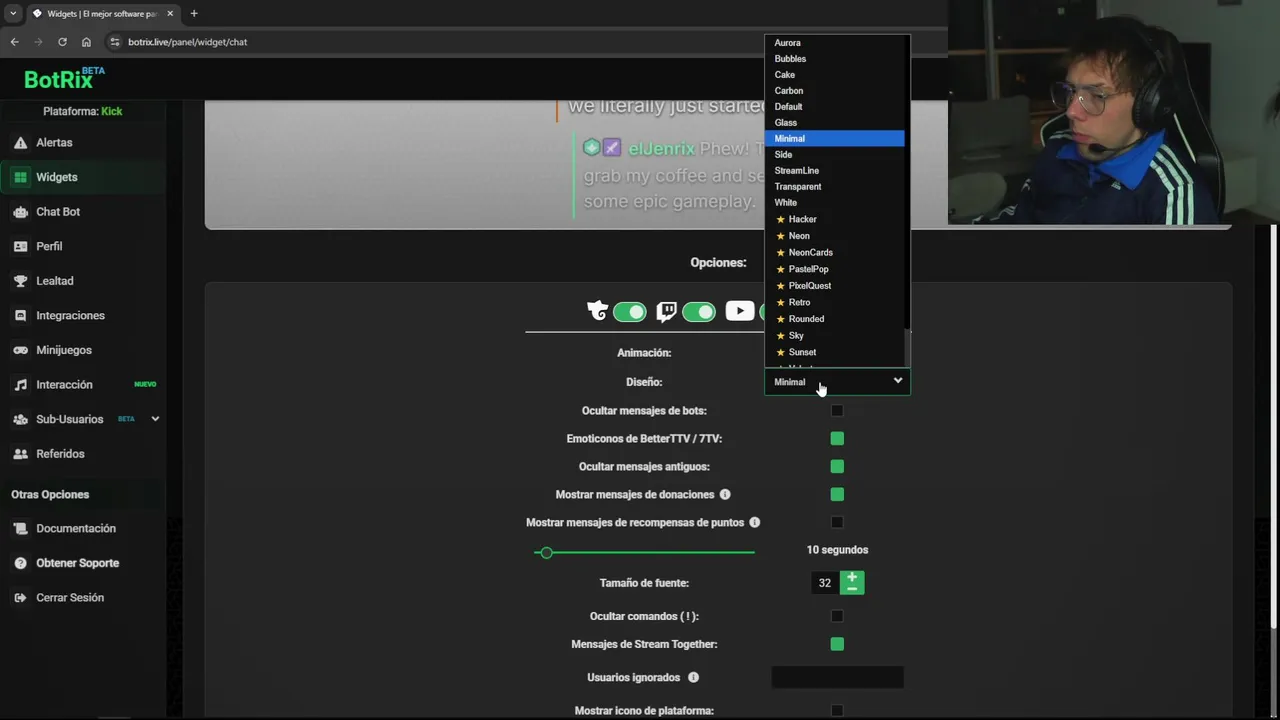
Task: Select Aurora design option
Action: 835,43
